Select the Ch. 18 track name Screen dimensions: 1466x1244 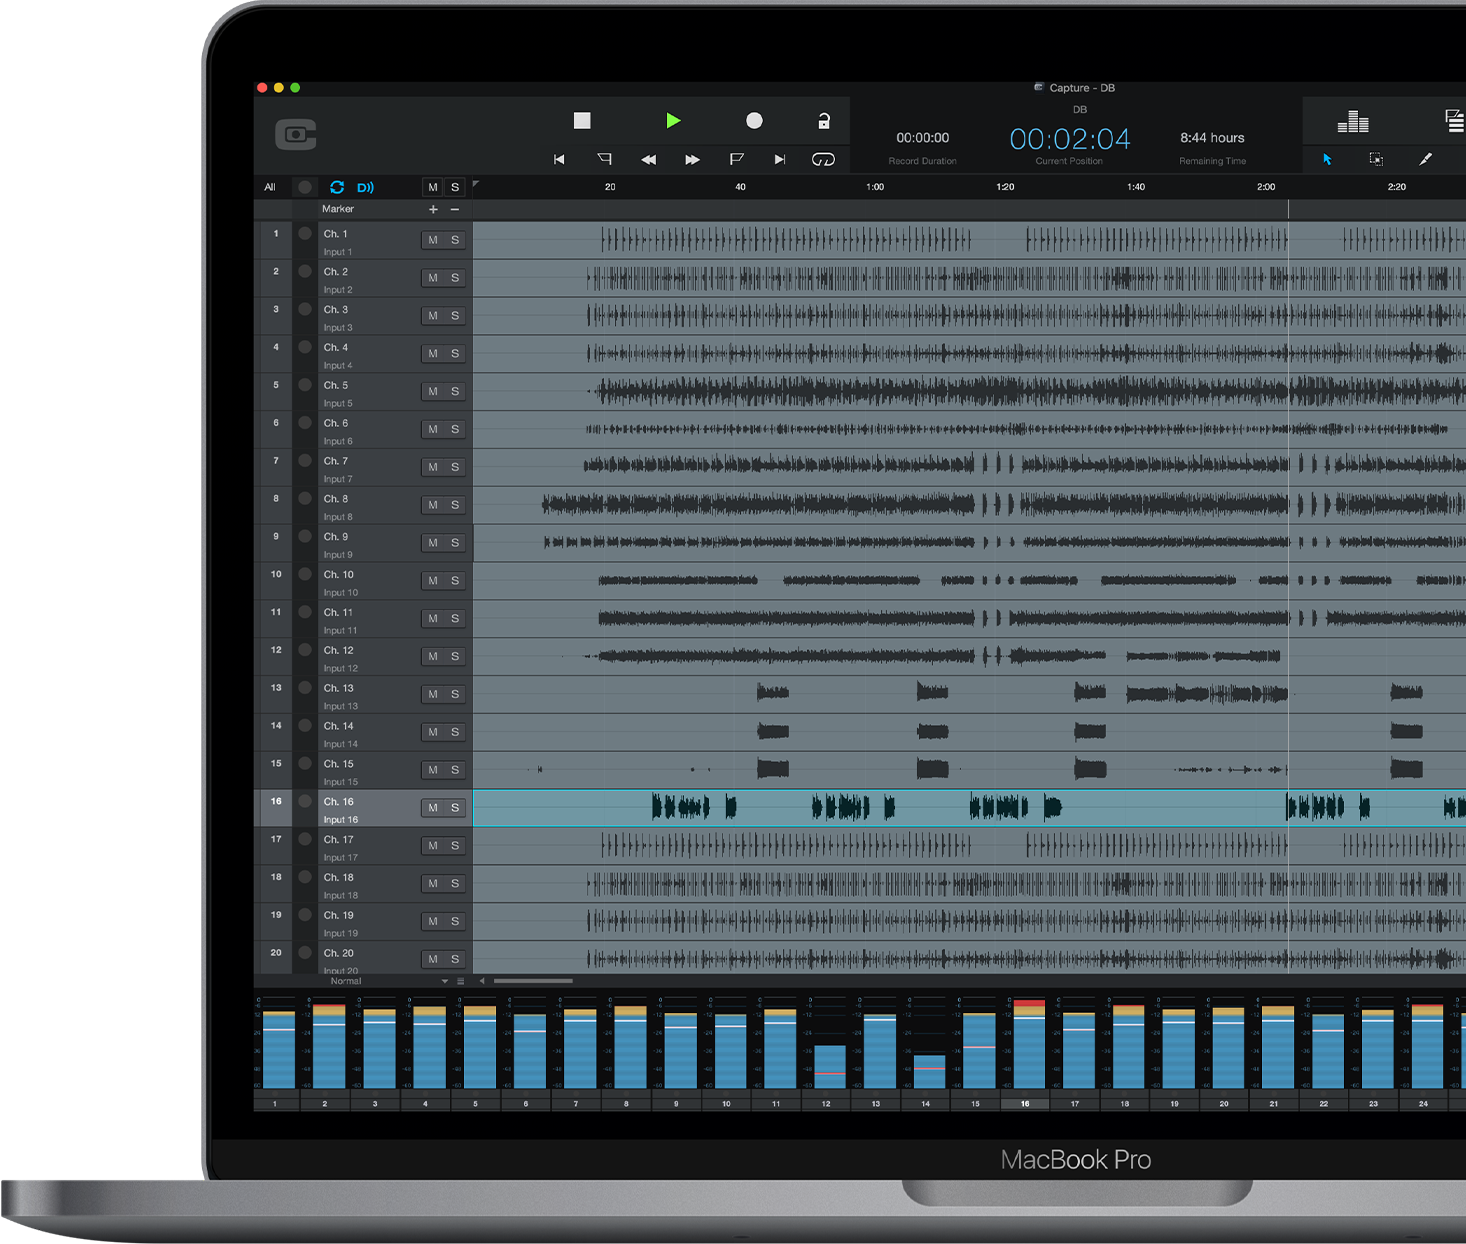339,877
